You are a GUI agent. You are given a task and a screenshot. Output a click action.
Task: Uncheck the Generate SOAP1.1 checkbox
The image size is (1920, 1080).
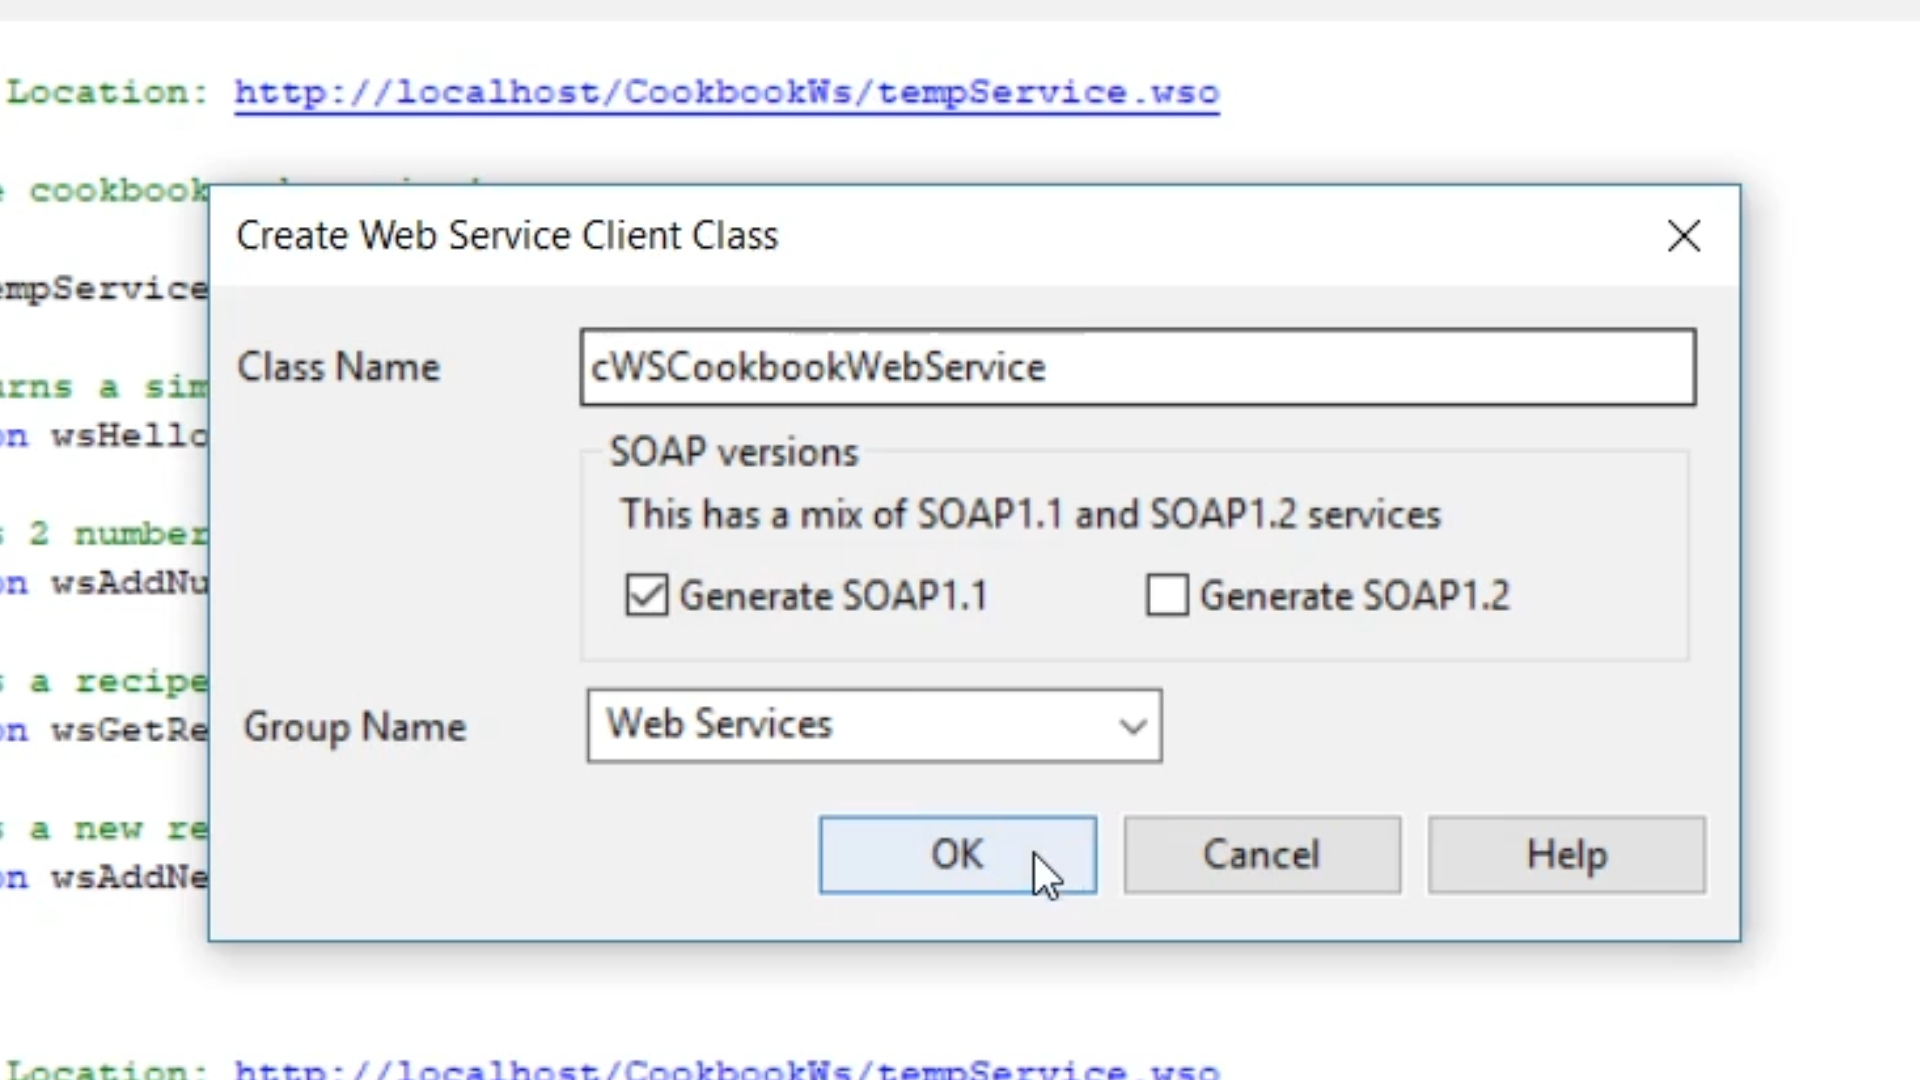[646, 596]
